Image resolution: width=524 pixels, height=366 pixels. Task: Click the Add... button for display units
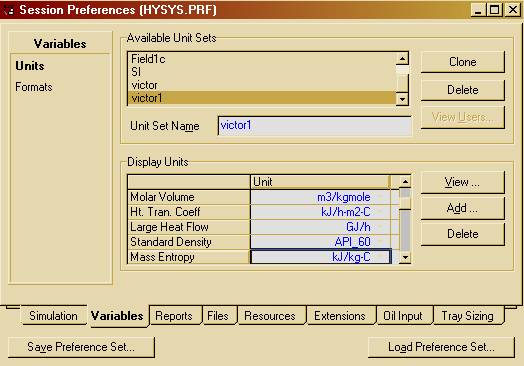[463, 208]
